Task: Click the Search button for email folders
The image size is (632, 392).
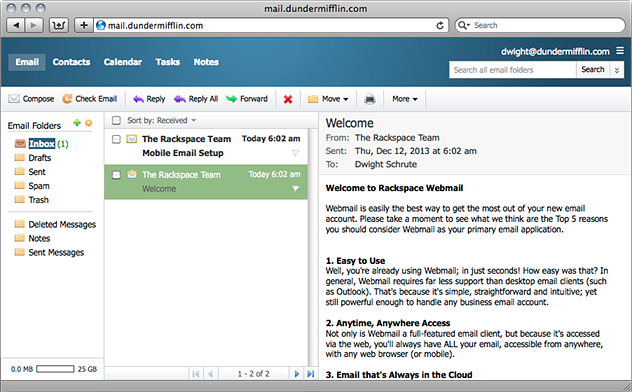Action: (592, 70)
